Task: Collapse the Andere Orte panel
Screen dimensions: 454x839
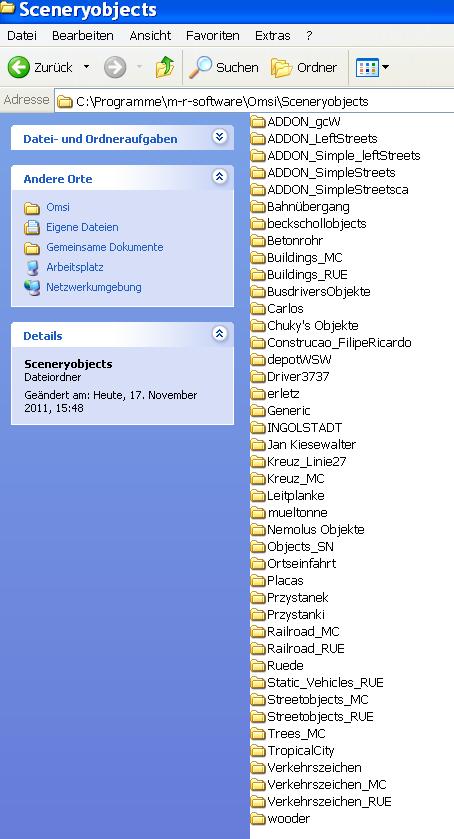Action: pyautogui.click(x=219, y=177)
